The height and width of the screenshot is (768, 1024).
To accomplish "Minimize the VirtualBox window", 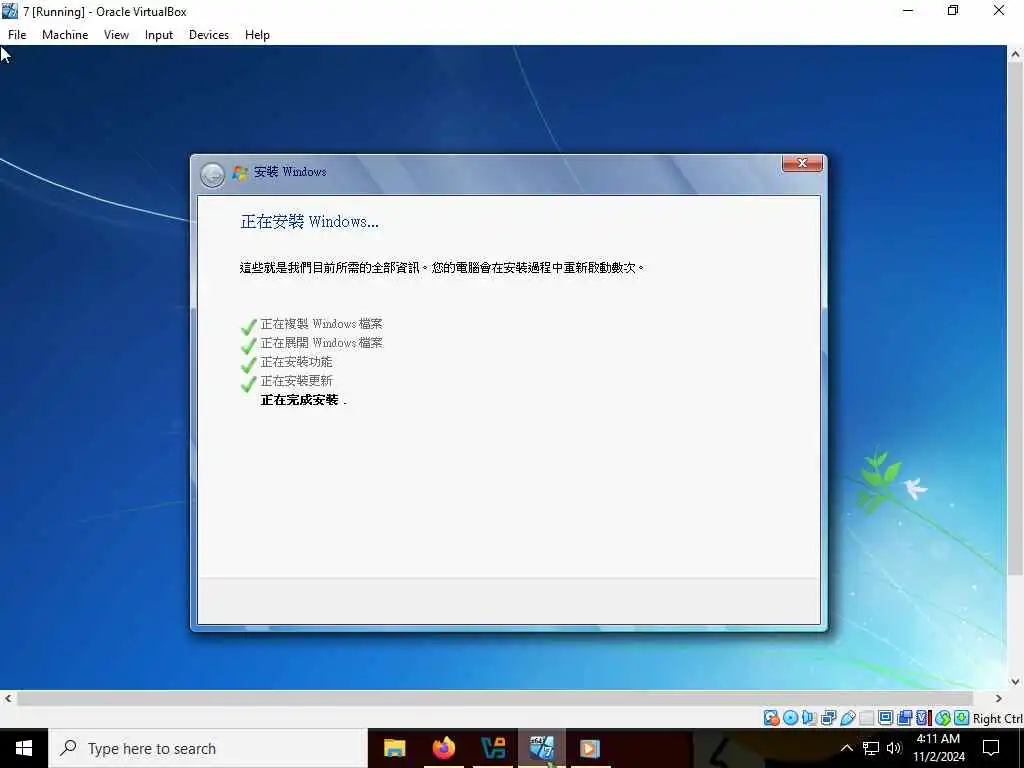I will coord(908,10).
